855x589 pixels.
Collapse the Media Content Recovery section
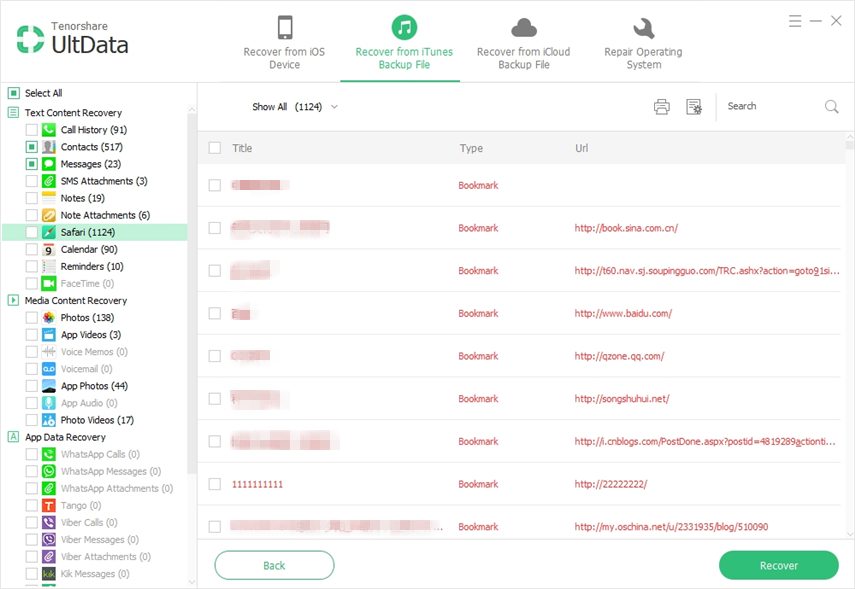pos(14,300)
